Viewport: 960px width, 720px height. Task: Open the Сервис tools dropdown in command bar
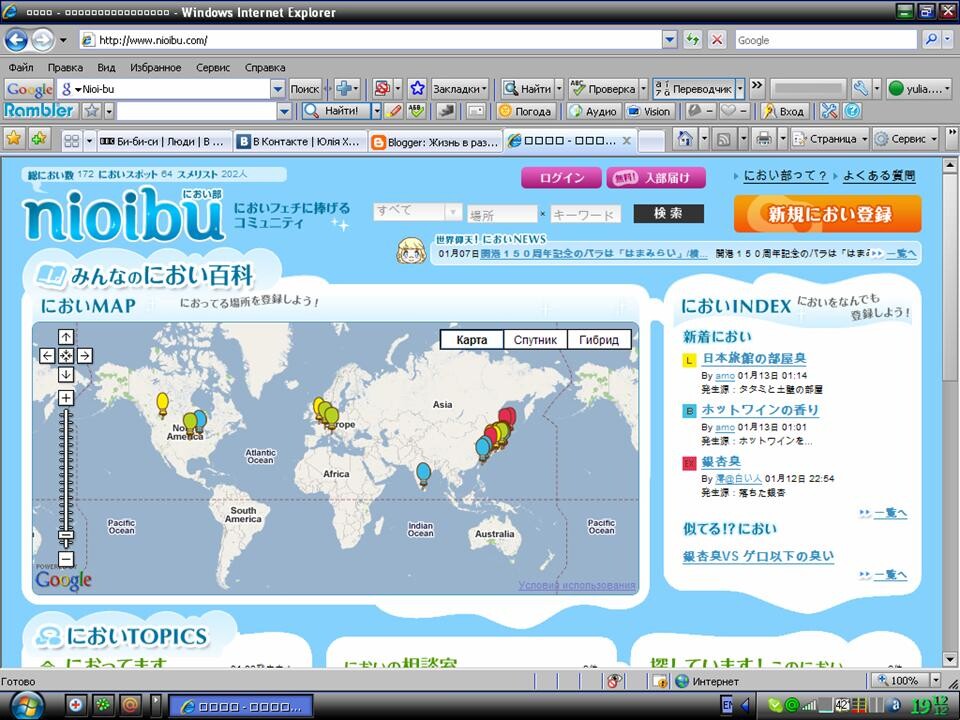[x=906, y=139]
